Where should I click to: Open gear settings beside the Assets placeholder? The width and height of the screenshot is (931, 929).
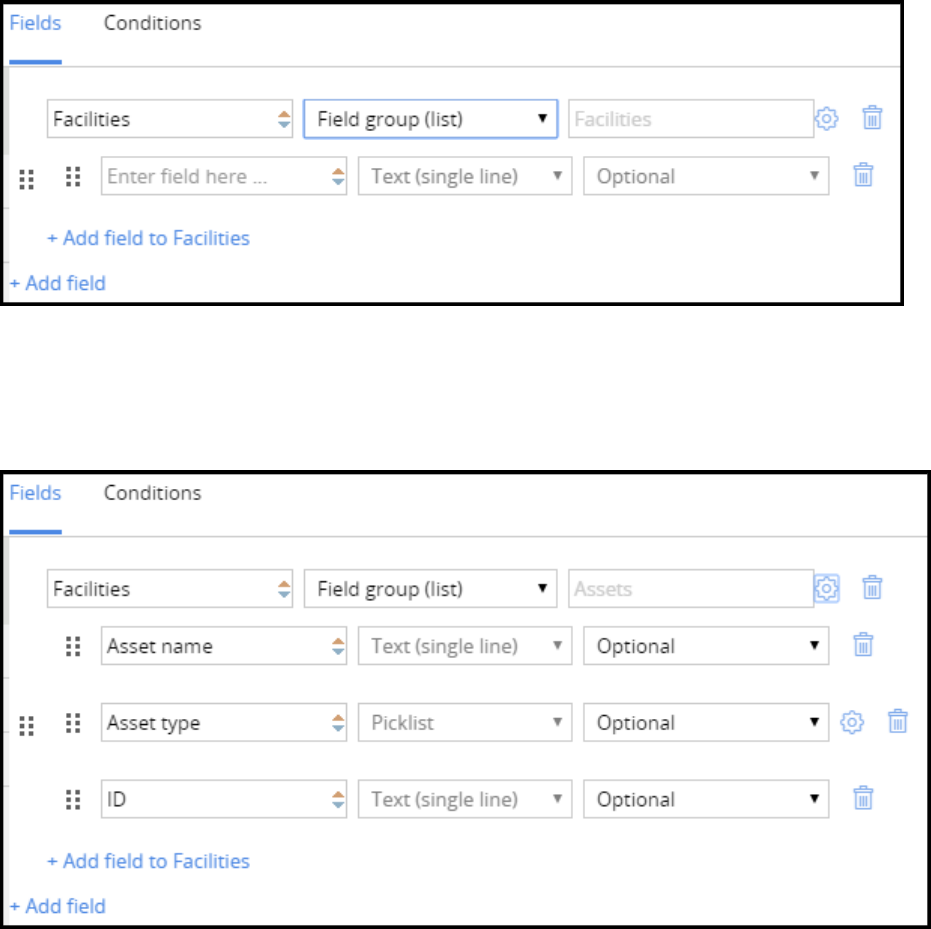(826, 589)
